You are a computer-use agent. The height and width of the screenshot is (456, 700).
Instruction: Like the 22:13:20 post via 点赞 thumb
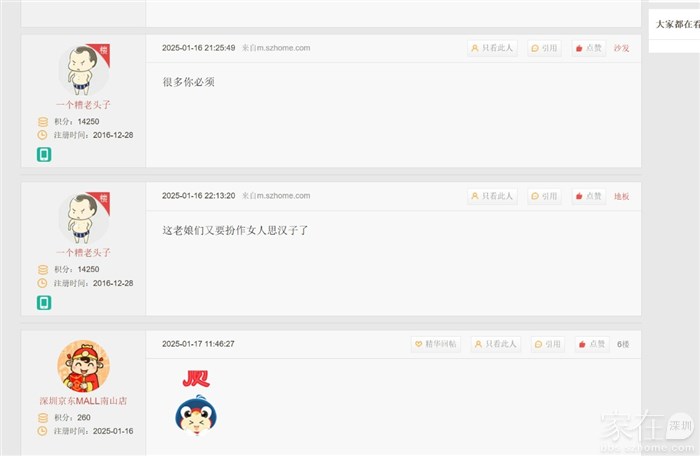[x=589, y=196]
